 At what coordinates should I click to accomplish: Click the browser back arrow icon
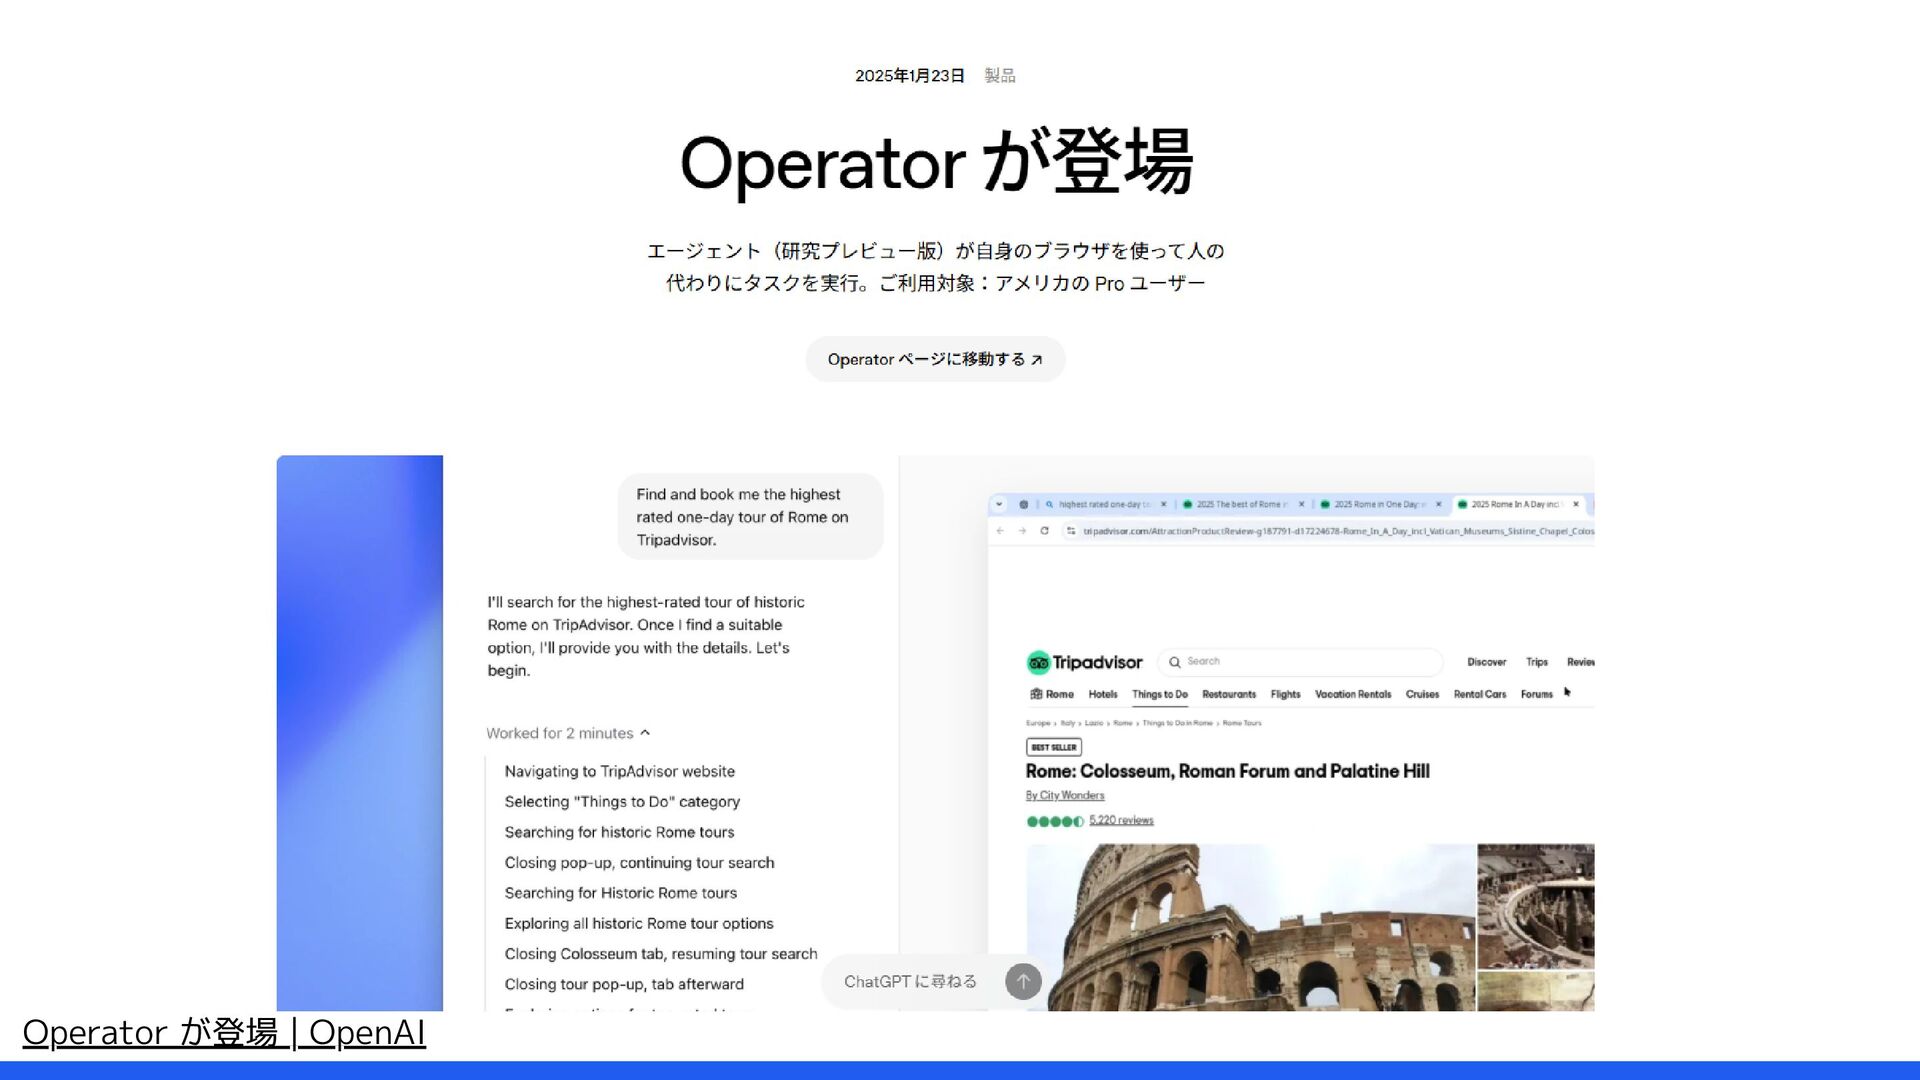click(1000, 531)
